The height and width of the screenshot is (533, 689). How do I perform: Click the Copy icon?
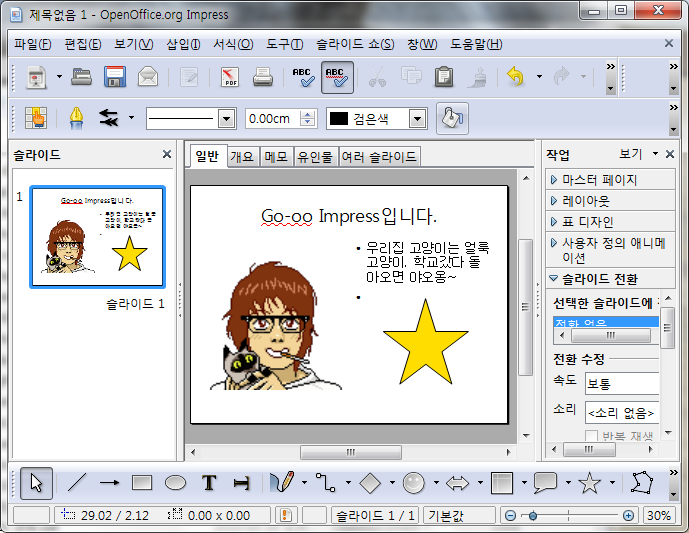tap(411, 76)
